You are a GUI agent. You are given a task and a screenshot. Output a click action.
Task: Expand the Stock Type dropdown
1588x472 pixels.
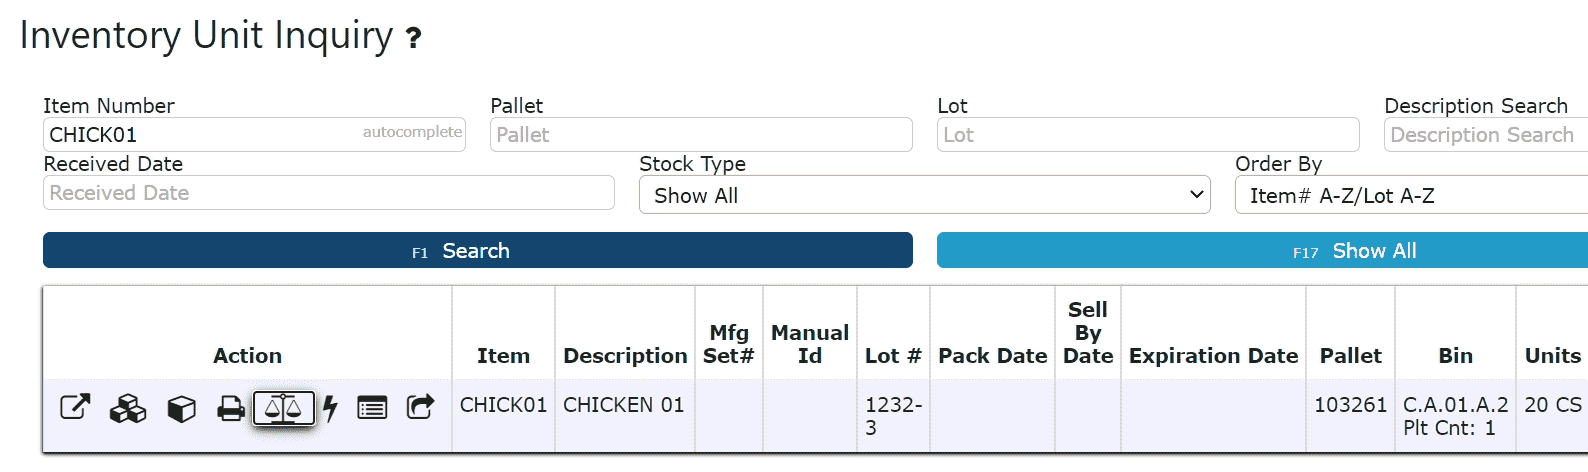925,195
